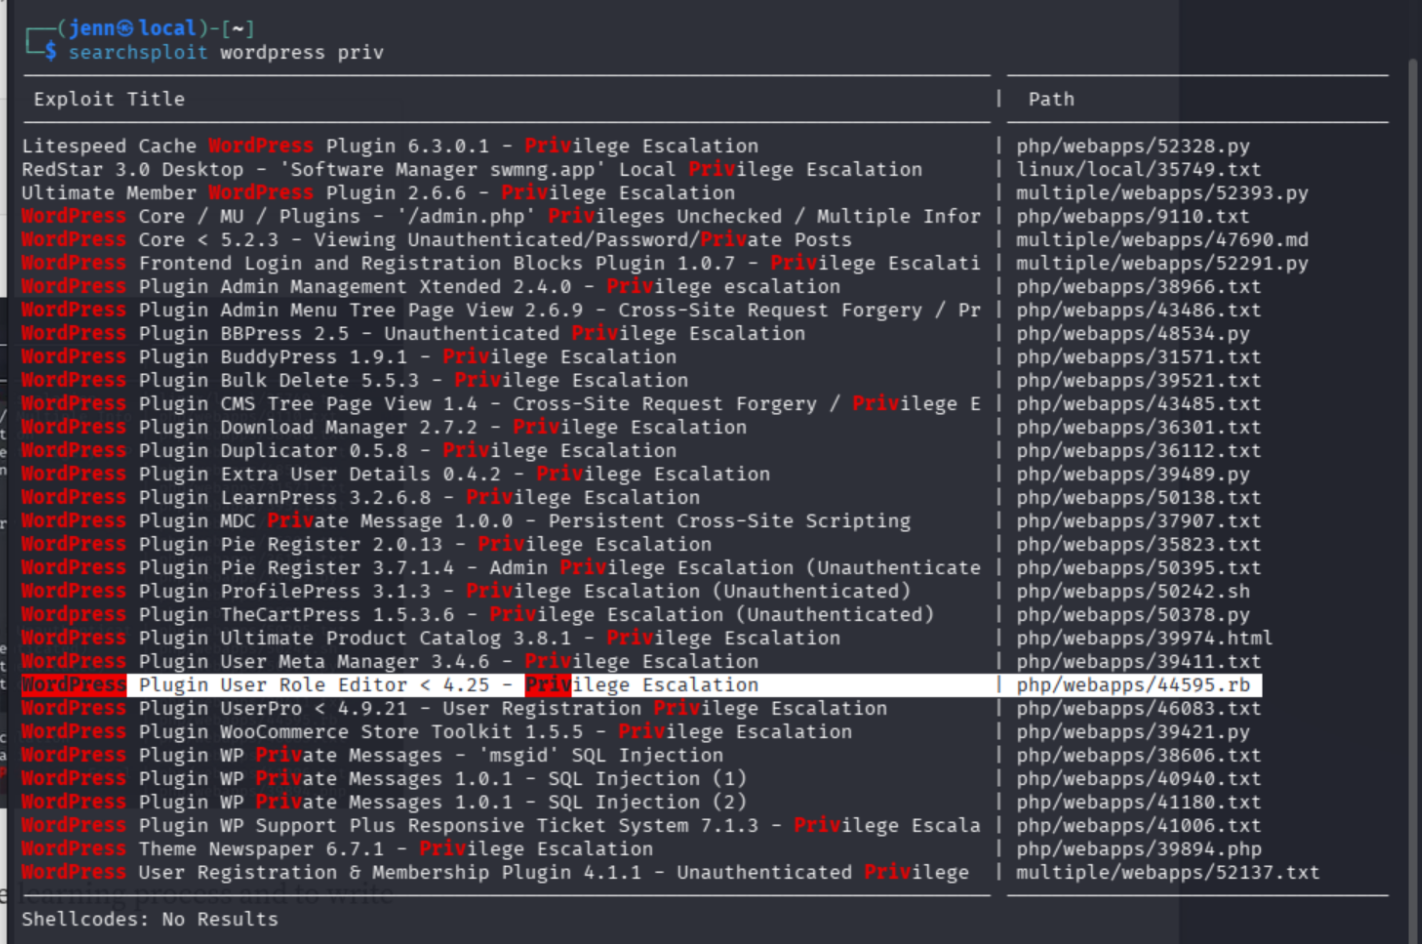Click the highlighted path php/webapps/44595.rb
This screenshot has height=944, width=1422.
point(1133,685)
